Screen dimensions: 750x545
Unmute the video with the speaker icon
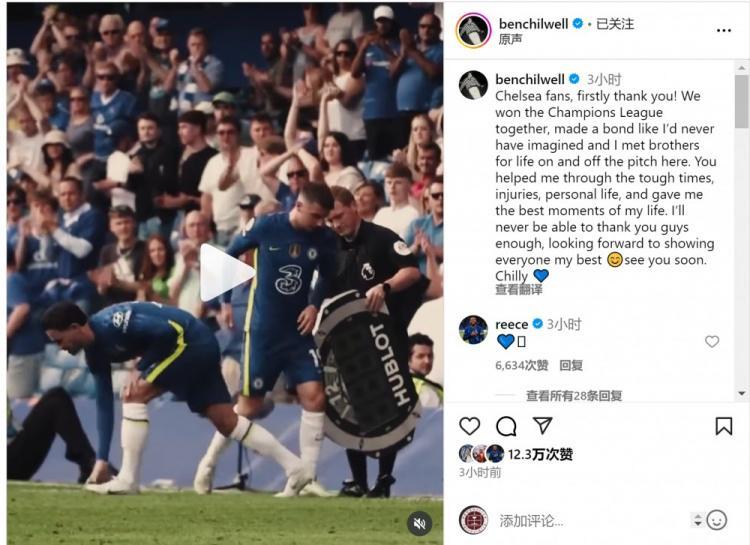[x=419, y=523]
